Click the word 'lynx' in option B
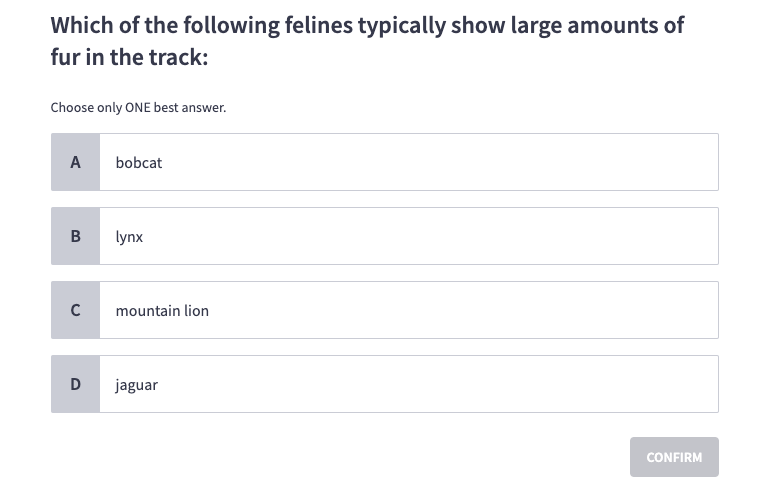Viewport: 776px width, 491px height. [130, 237]
